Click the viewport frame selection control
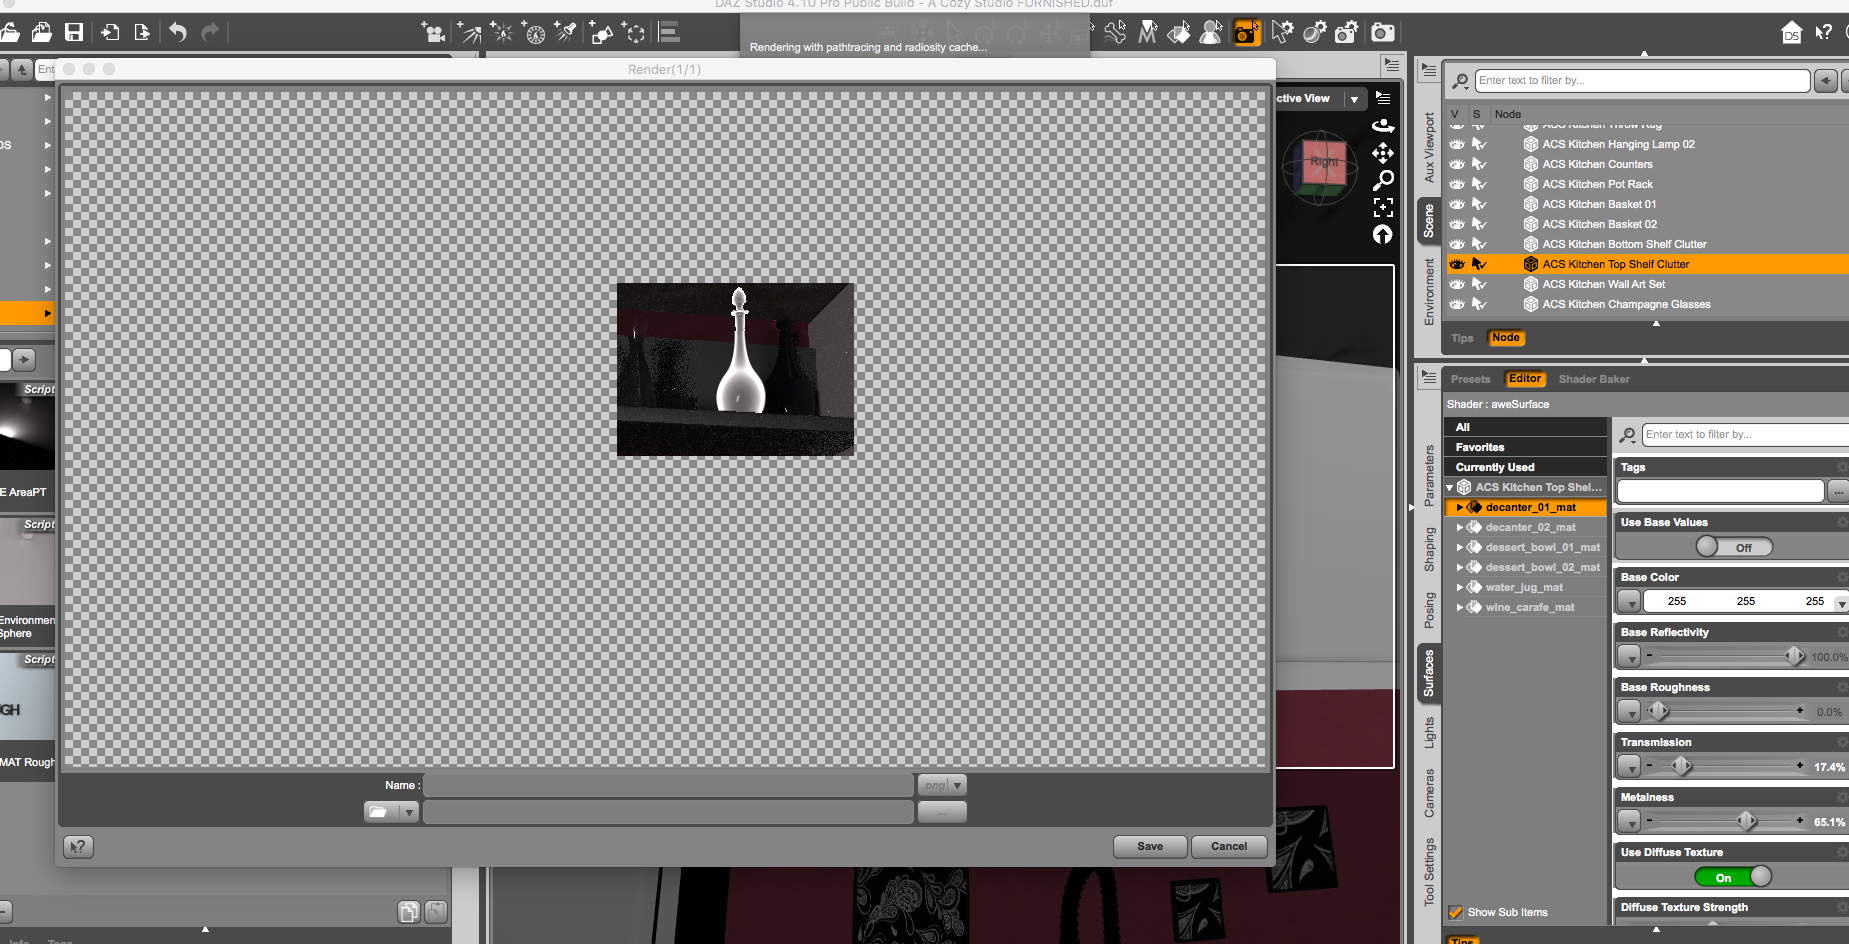The width and height of the screenshot is (1849, 944). pos(1383,207)
